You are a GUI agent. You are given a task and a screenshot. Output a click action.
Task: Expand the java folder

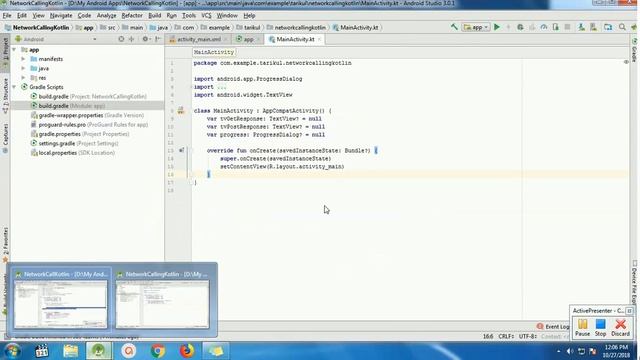pos(23,68)
